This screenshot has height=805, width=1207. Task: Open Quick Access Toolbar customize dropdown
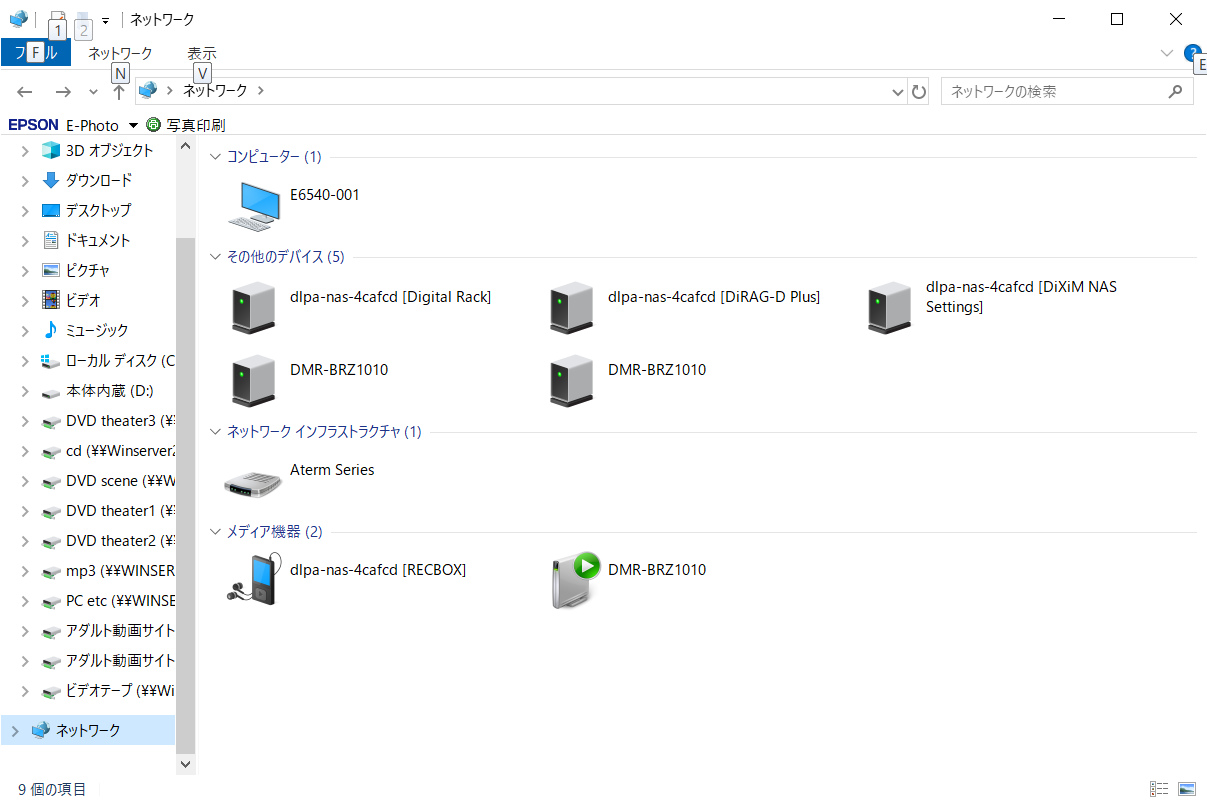tap(105, 20)
